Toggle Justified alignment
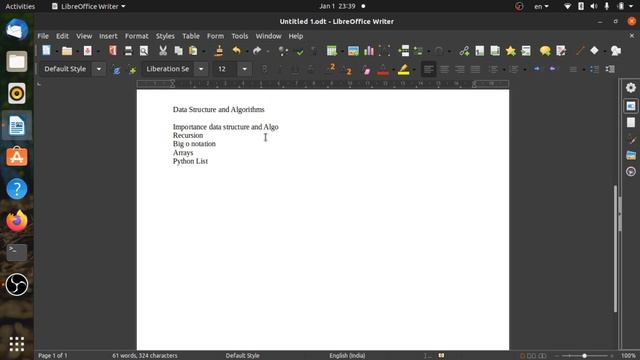Image resolution: width=640 pixels, height=360 pixels. tap(475, 69)
